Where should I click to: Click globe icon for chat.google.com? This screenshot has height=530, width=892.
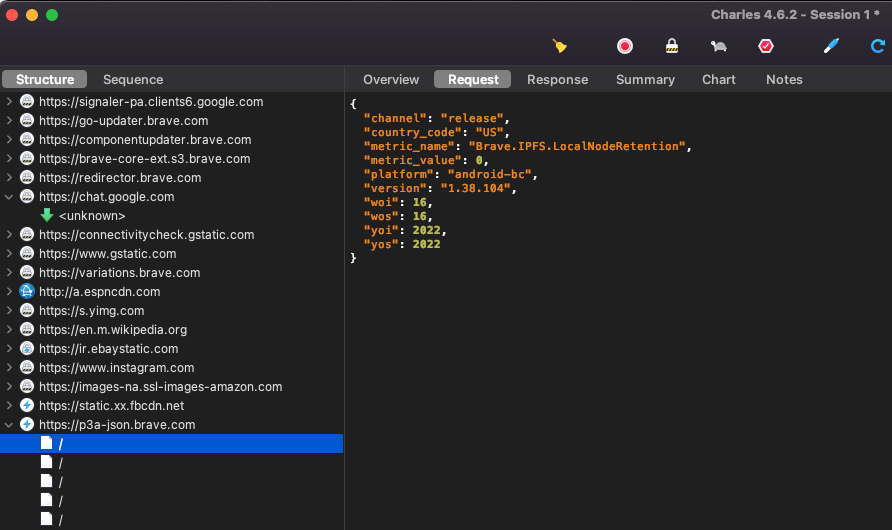(x=27, y=196)
